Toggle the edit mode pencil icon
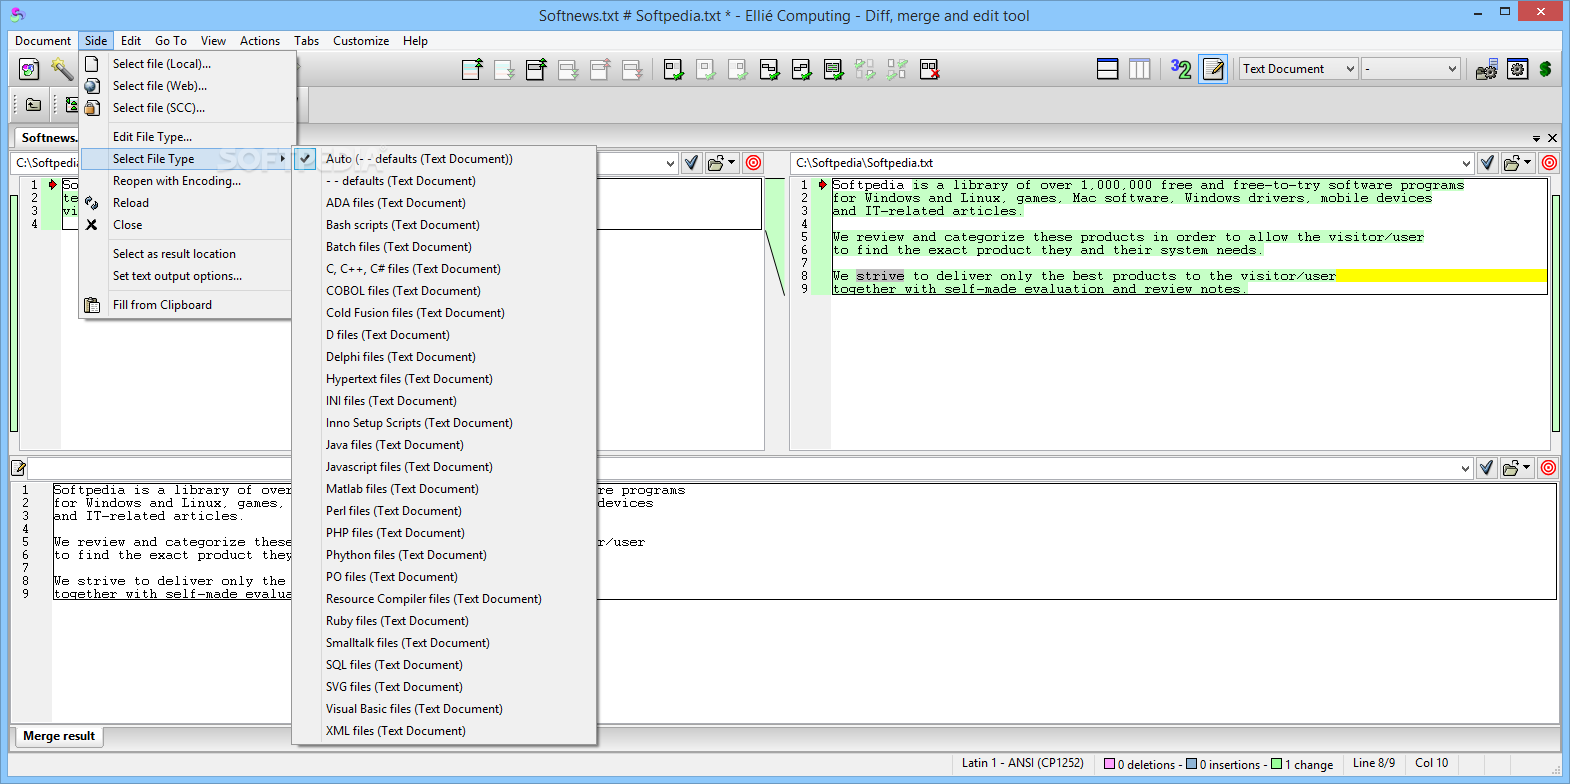Screen dimensions: 1570x784 pos(1213,69)
